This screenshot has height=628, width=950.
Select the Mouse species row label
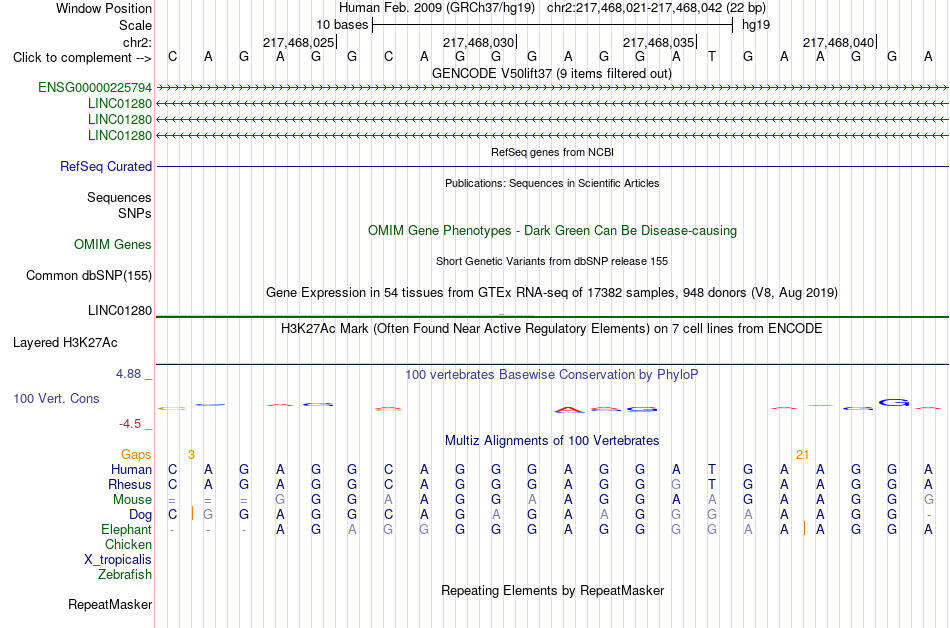(x=132, y=500)
